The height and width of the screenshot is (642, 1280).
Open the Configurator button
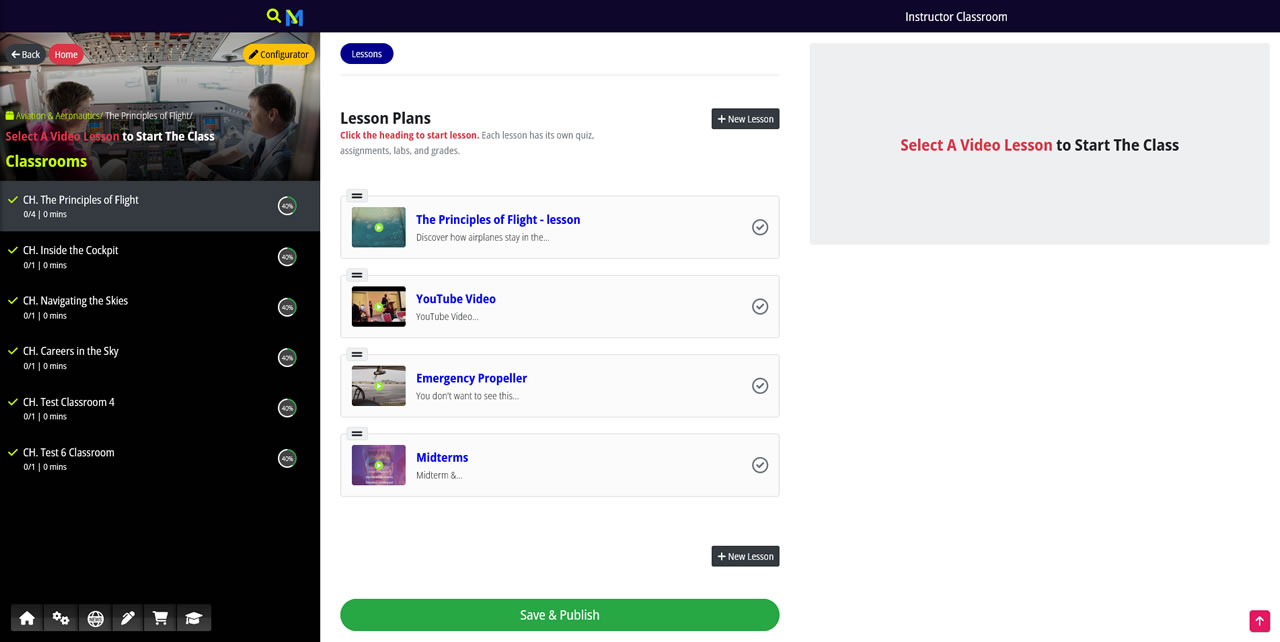tap(279, 54)
